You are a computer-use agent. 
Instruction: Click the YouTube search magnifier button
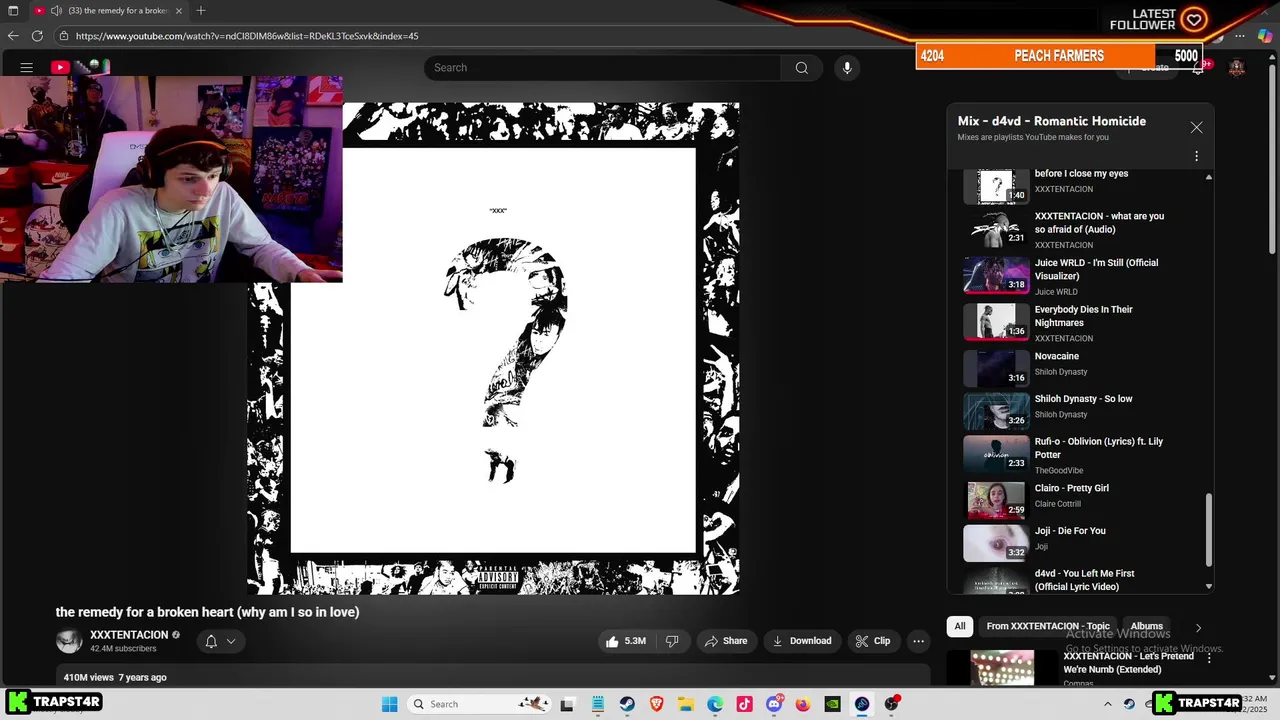801,68
